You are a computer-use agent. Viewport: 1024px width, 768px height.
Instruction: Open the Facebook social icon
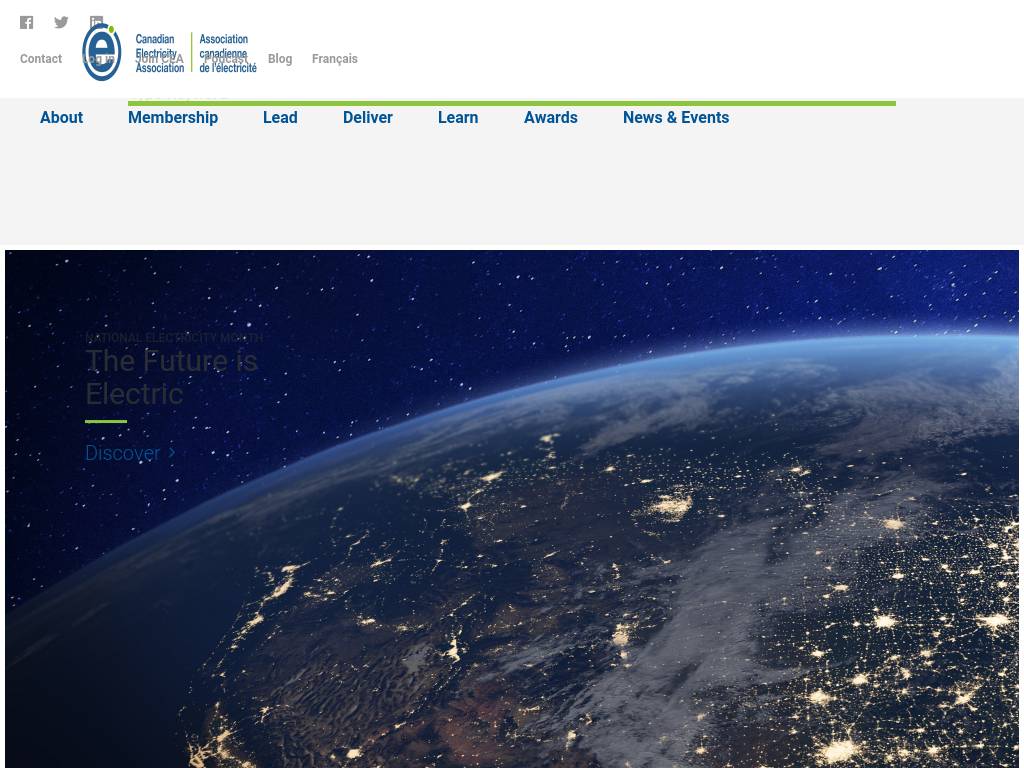[x=27, y=22]
